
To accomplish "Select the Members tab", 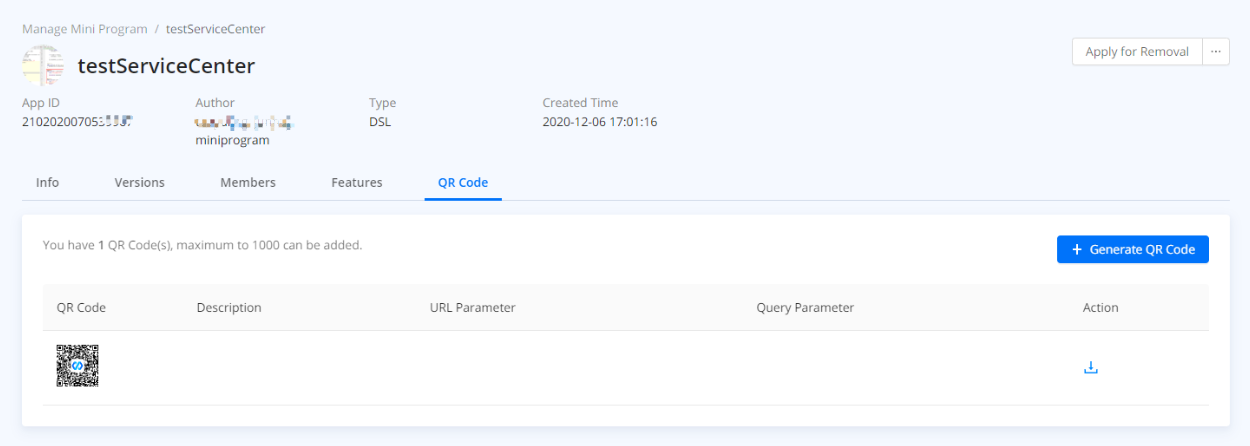I will tap(248, 182).
